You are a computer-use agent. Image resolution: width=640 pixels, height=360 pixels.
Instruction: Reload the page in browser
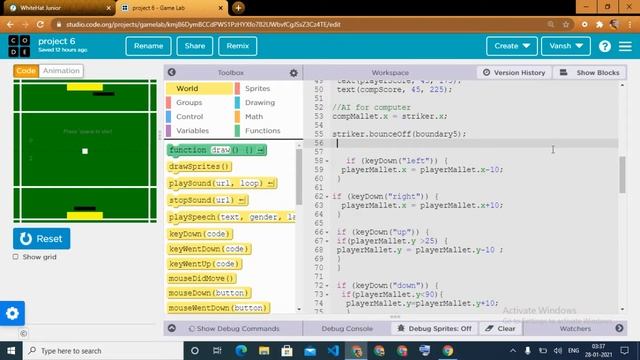(x=40, y=24)
